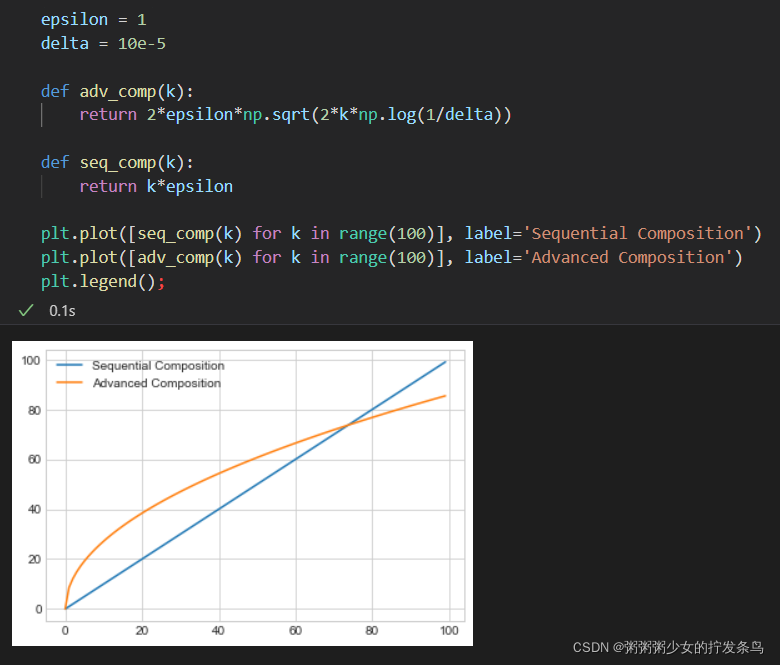Click the 'delta = 10e-5' code line
The image size is (780, 665).
[103, 43]
